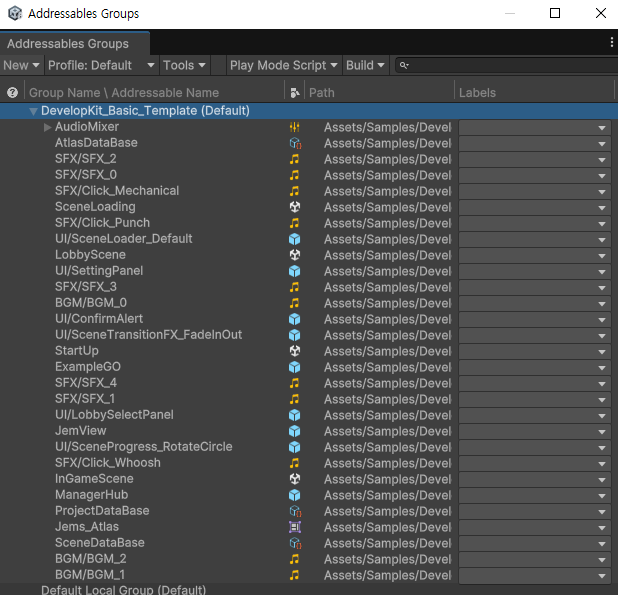Click the Labels column header
This screenshot has width=618, height=595.
[x=477, y=93]
